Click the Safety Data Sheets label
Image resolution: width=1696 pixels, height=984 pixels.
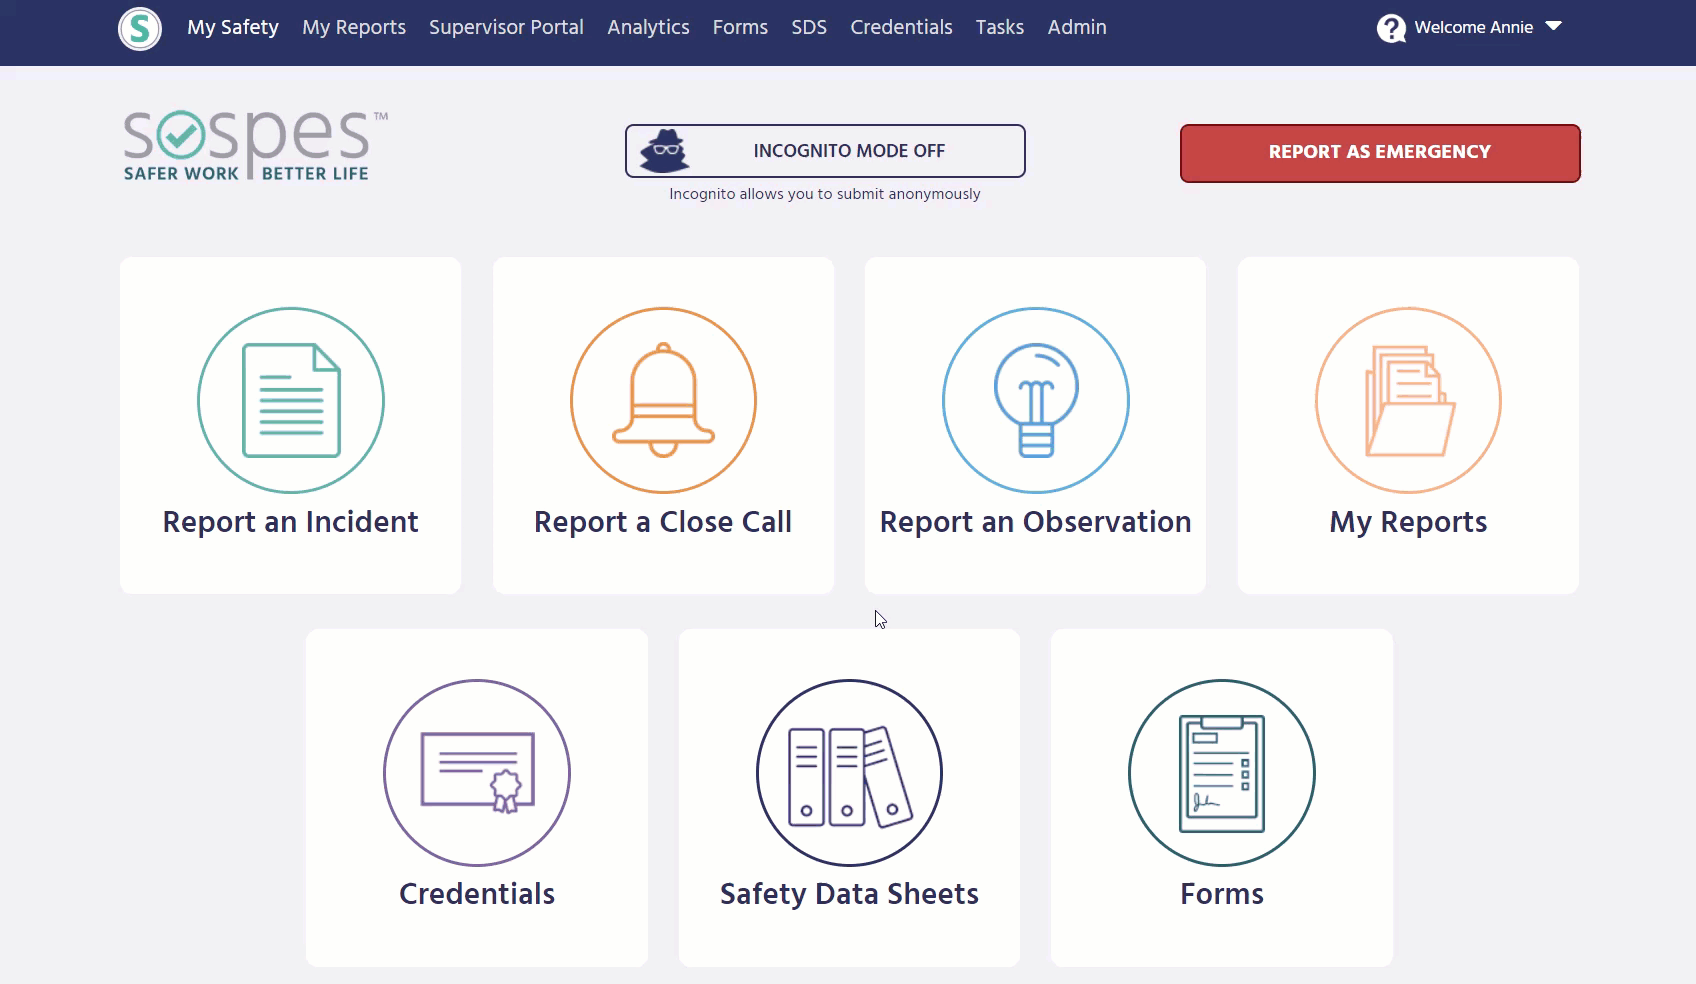point(849,894)
